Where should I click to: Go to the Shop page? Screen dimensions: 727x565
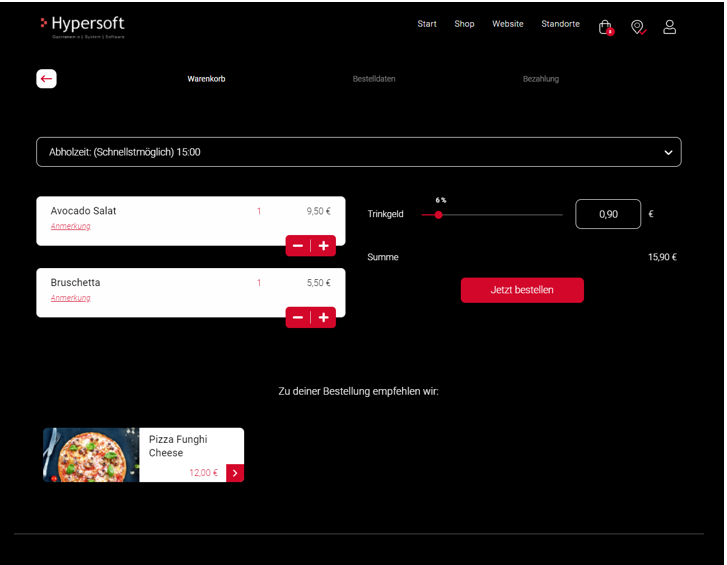pyautogui.click(x=464, y=24)
